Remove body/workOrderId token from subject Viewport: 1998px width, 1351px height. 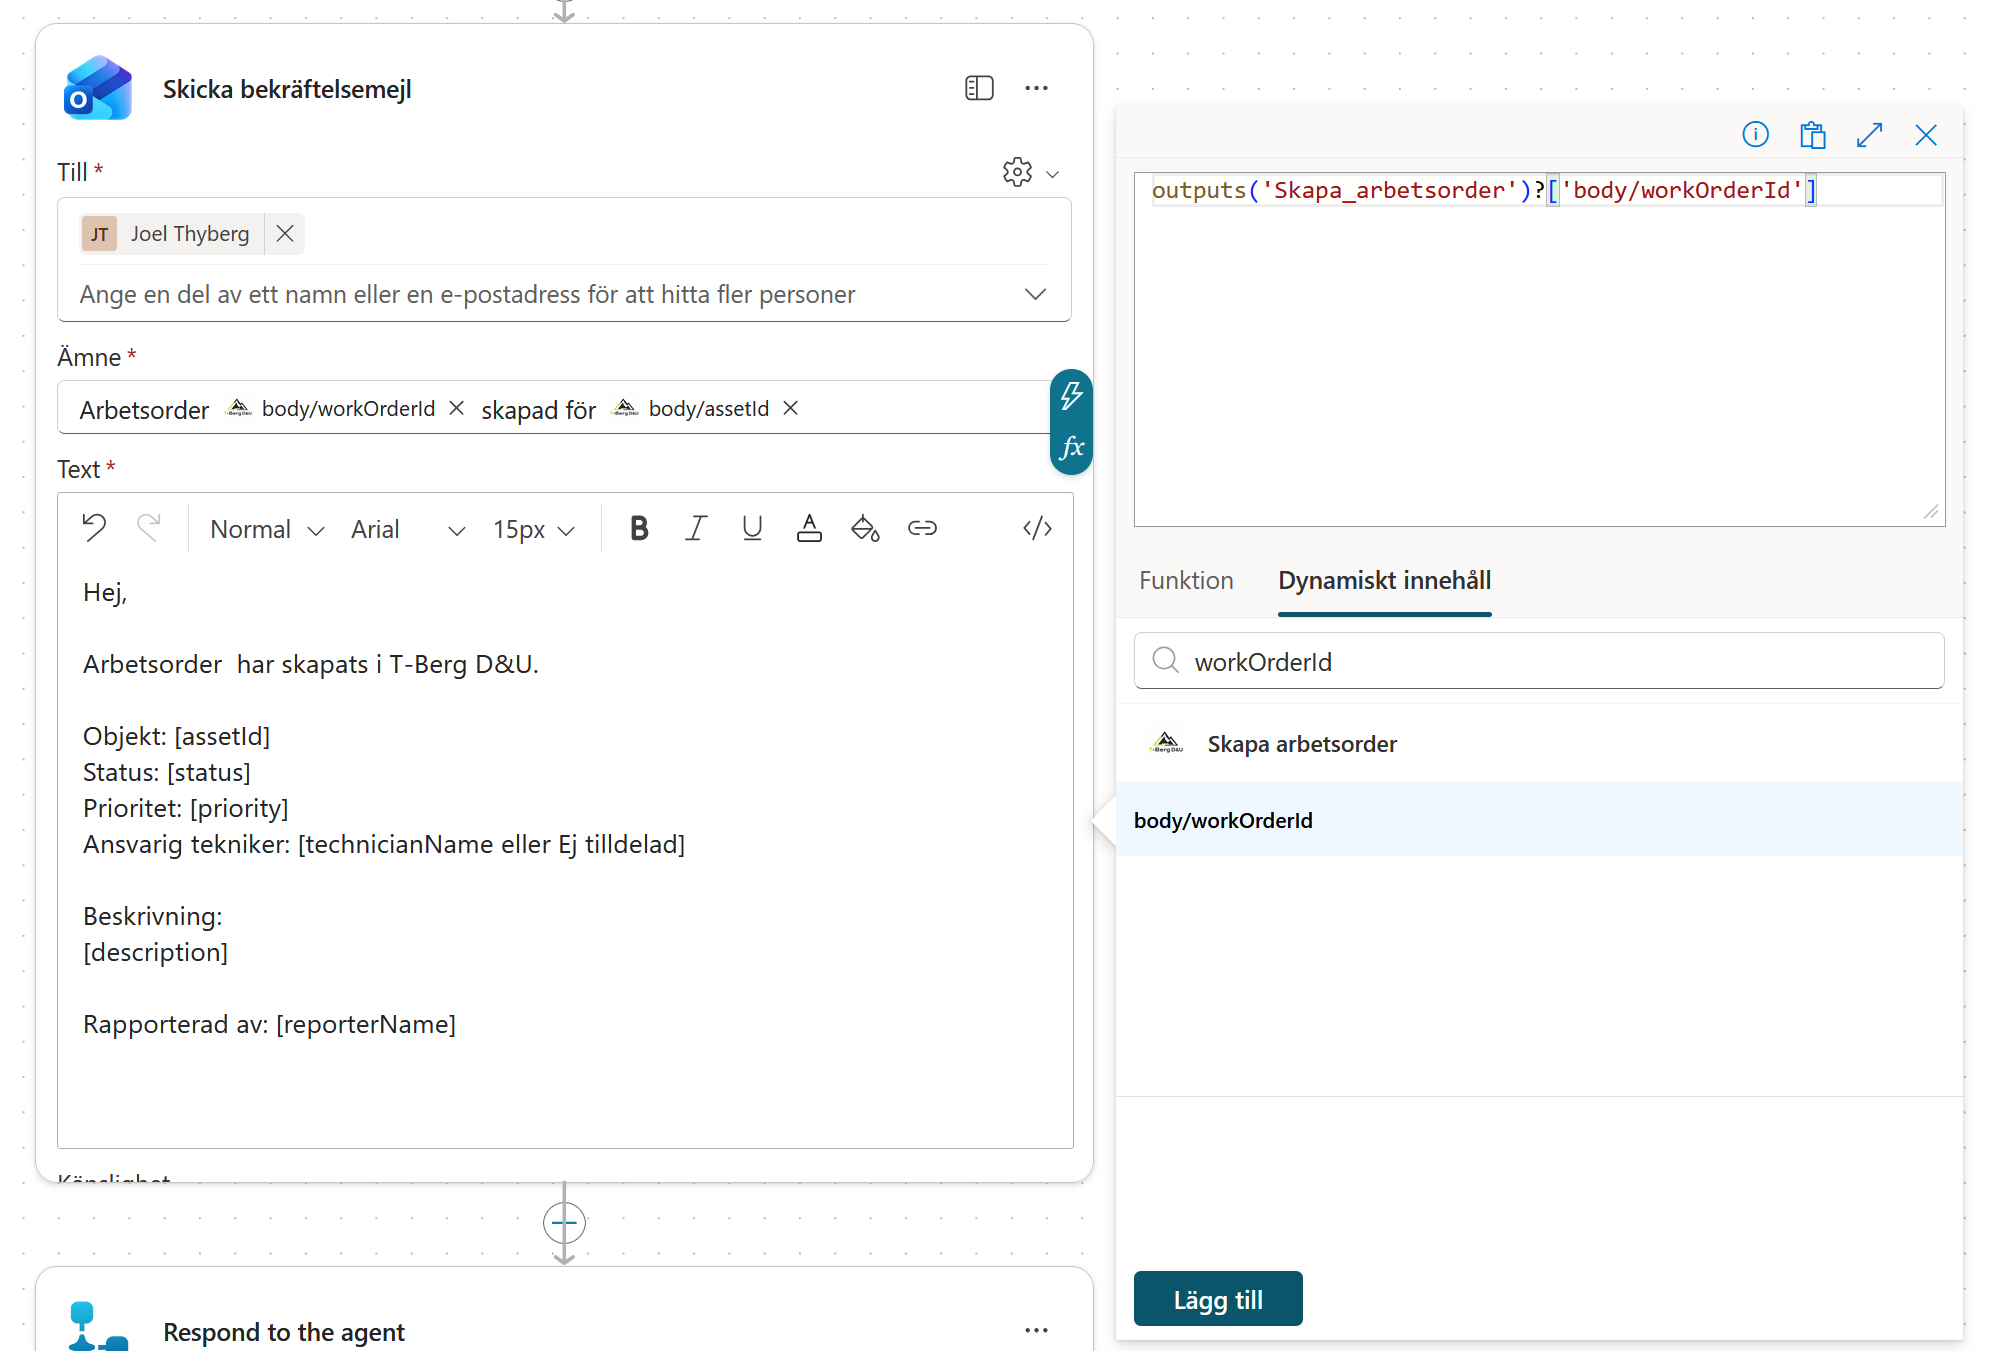coord(456,408)
